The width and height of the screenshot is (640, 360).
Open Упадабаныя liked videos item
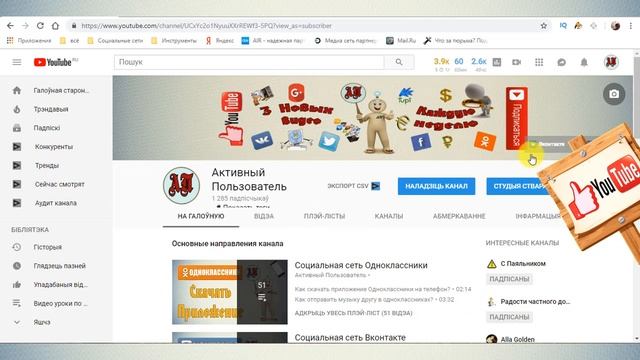[56, 284]
